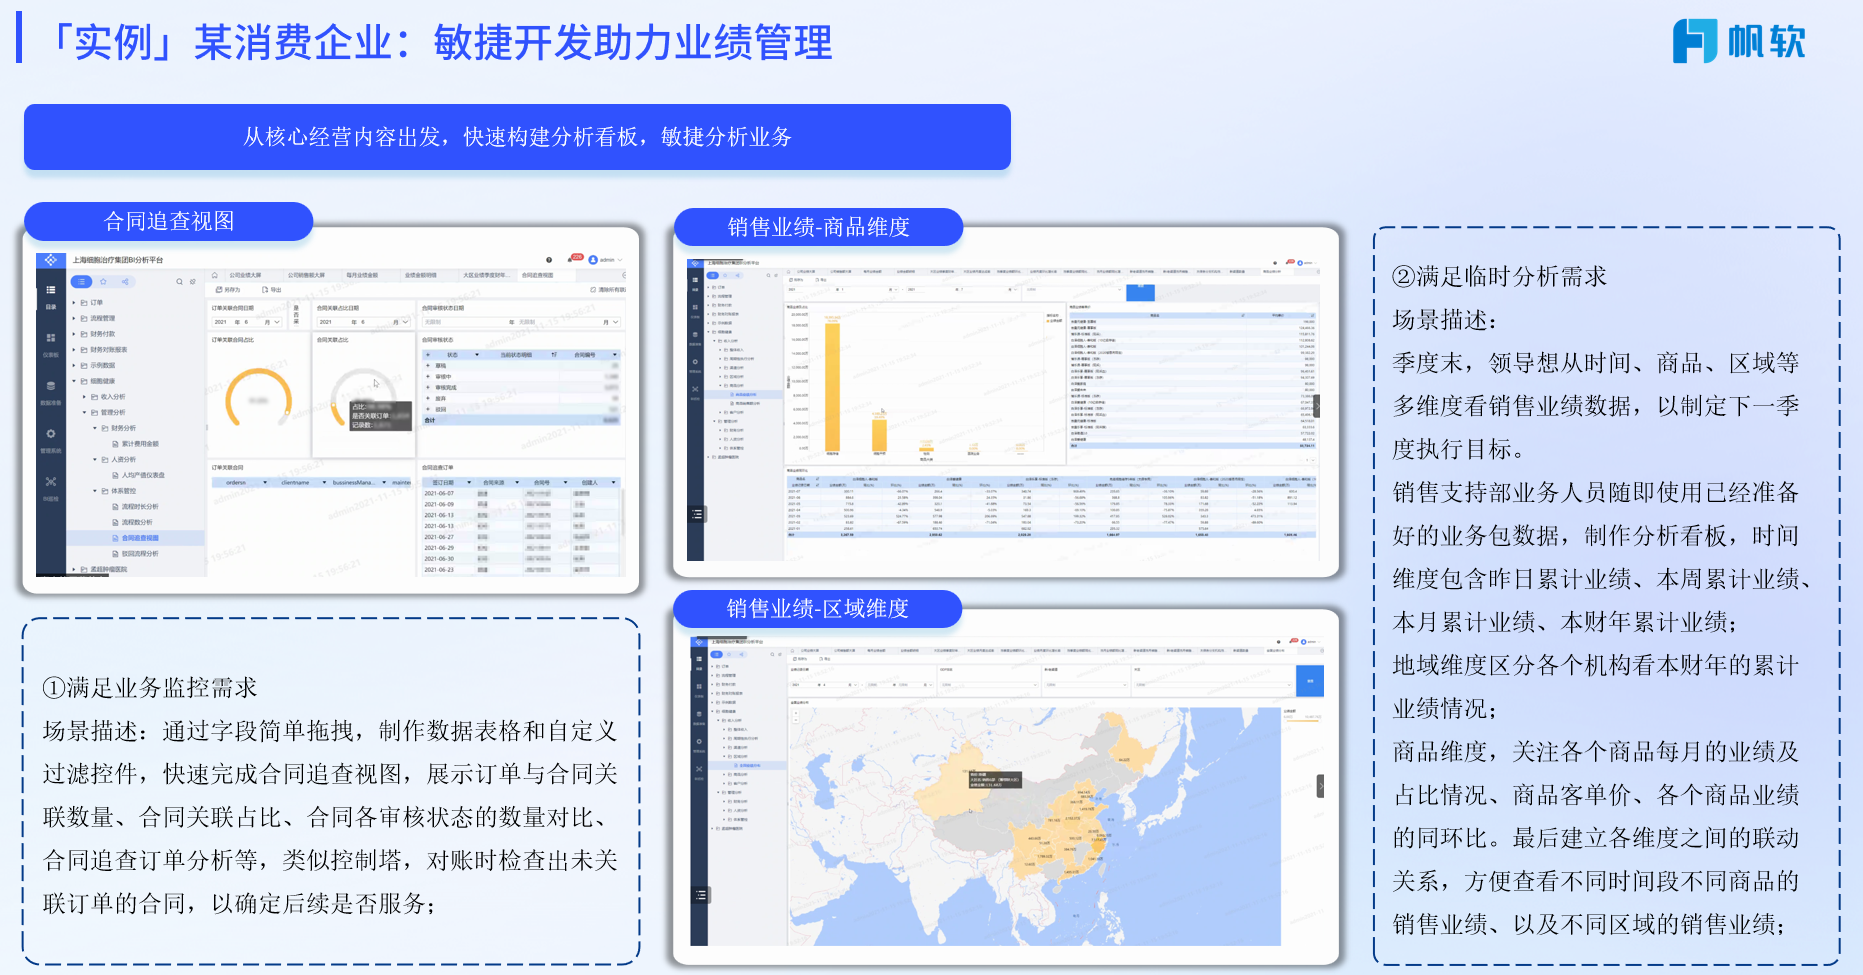
Task: Click the home icon in contract view tab bar
Action: point(214,275)
